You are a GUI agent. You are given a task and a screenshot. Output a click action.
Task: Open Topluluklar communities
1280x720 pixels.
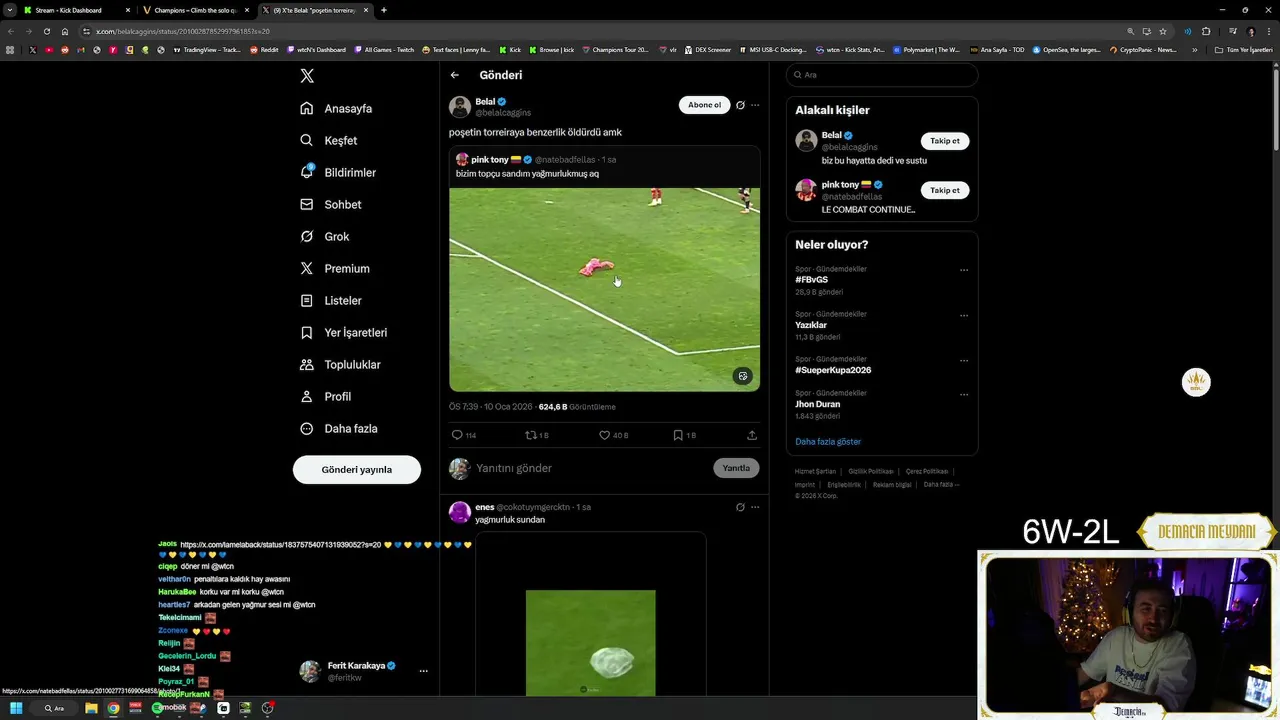[x=340, y=364]
